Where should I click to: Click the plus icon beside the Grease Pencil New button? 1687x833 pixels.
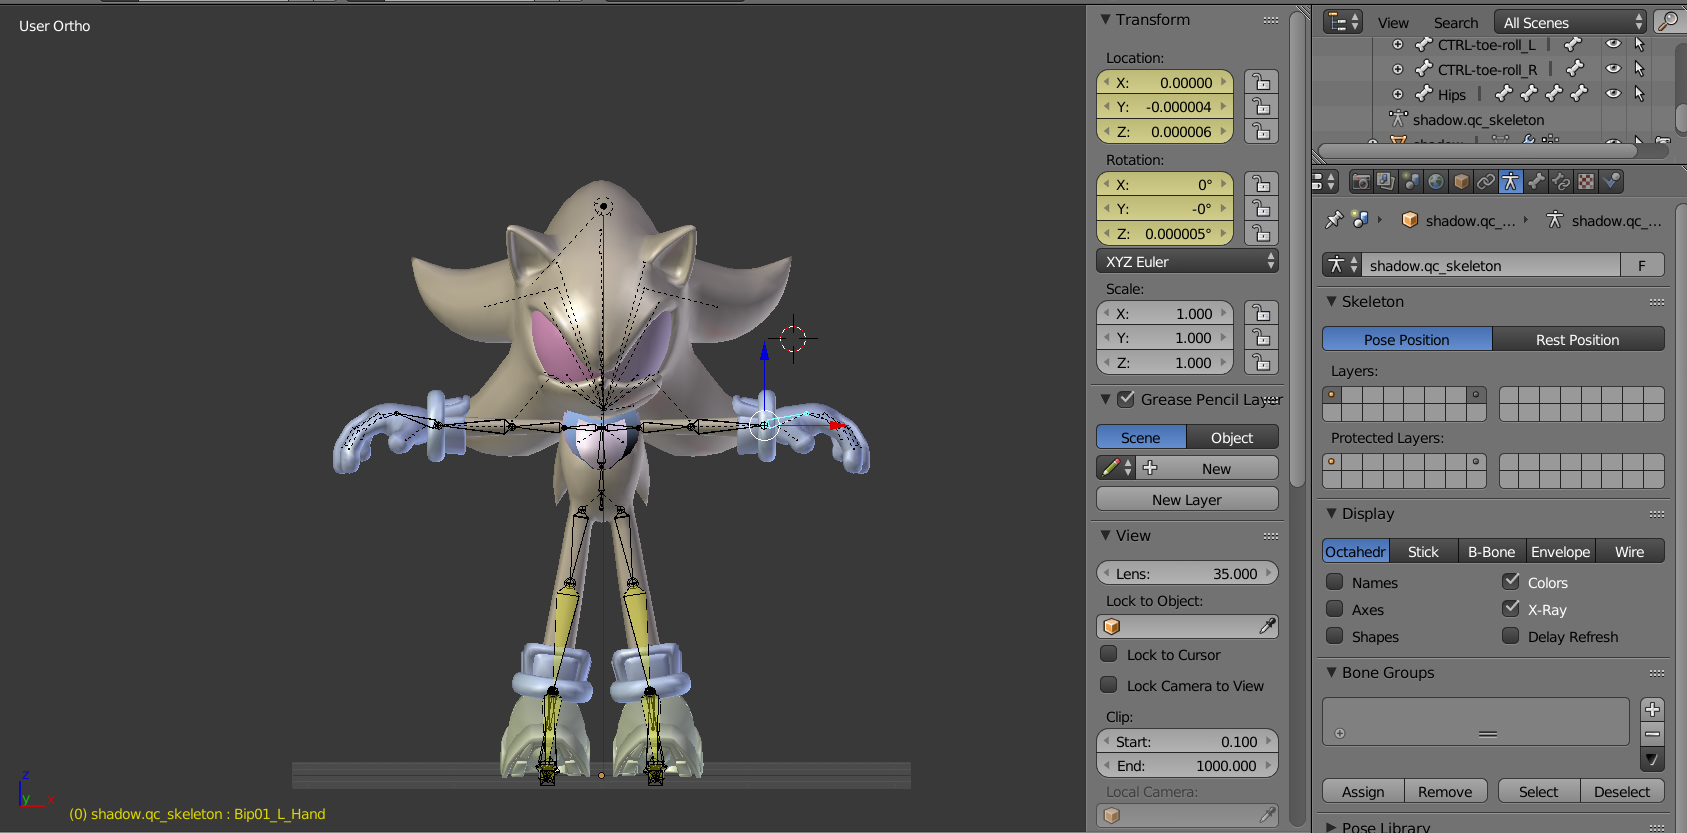pos(1149,468)
